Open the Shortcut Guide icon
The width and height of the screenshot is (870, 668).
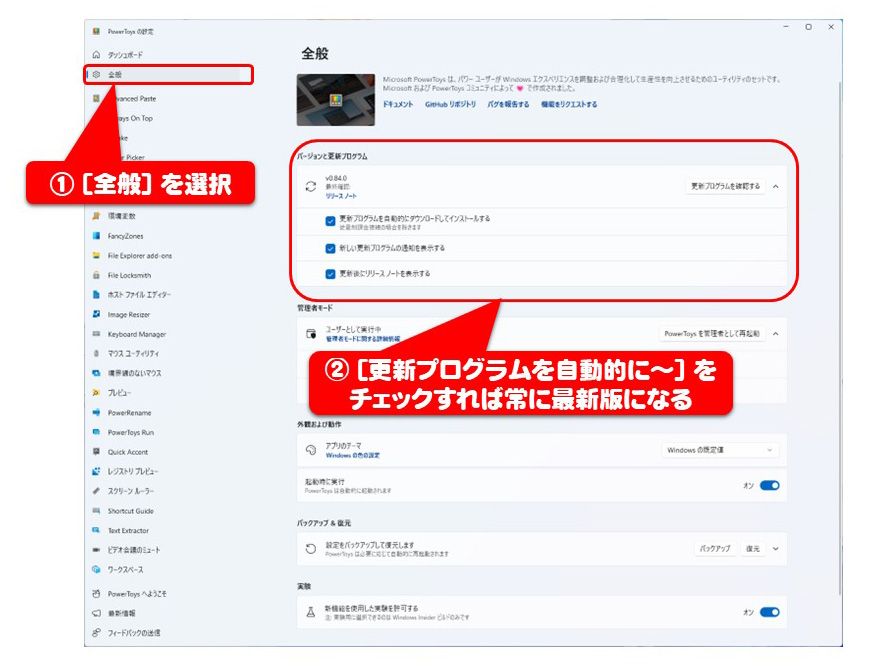(97, 510)
